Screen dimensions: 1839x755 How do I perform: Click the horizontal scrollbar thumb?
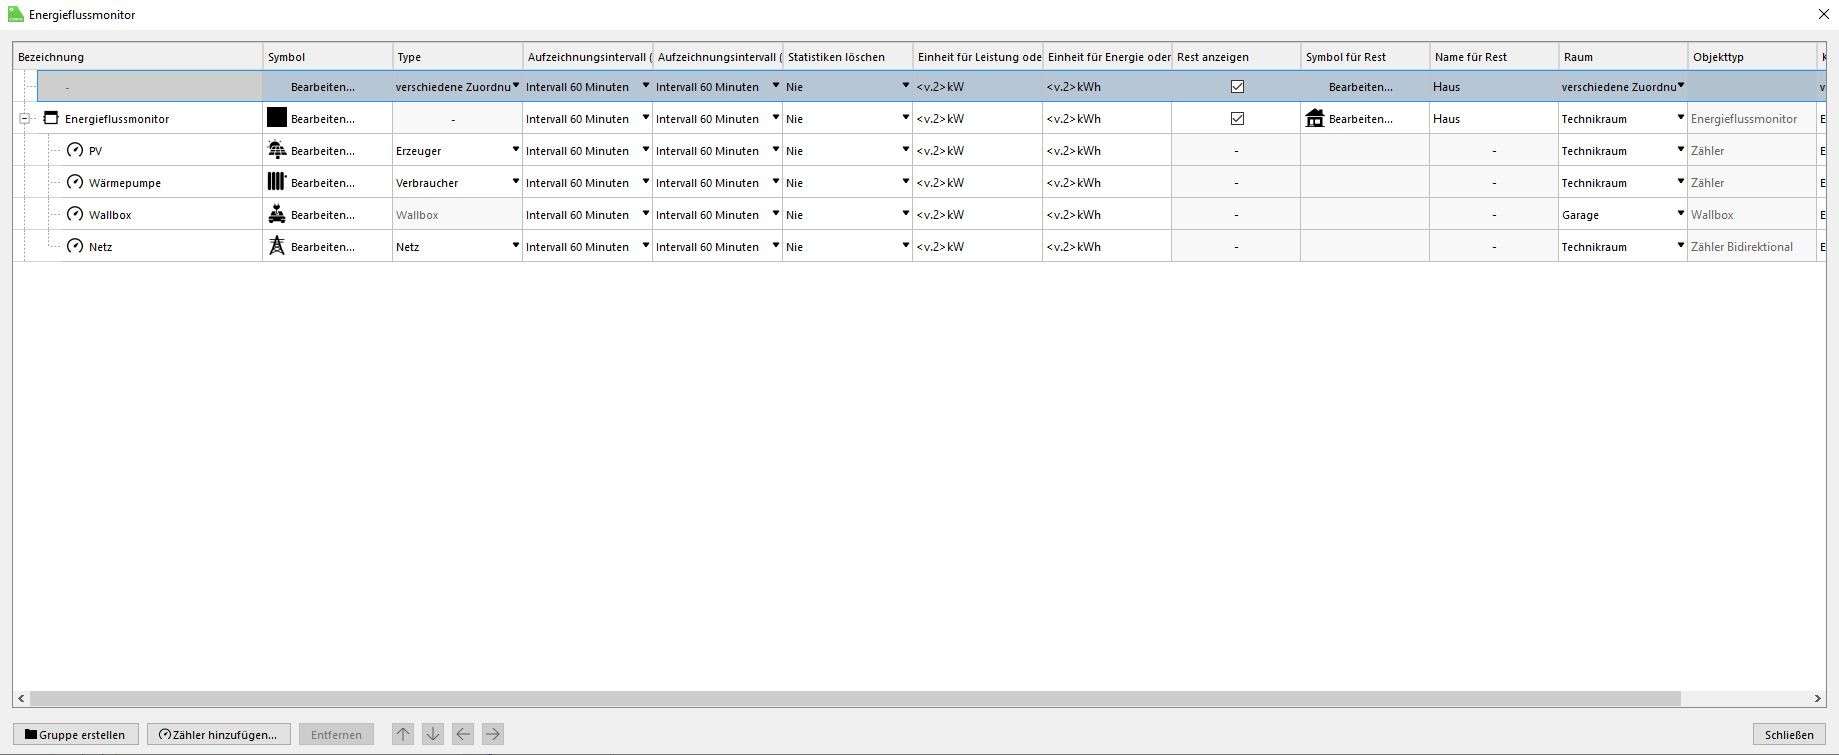855,698
